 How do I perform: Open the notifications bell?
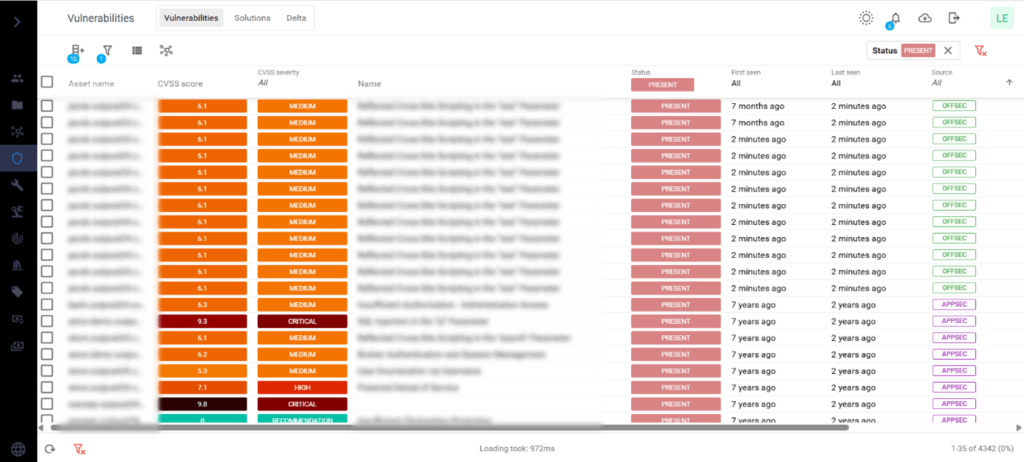pyautogui.click(x=894, y=18)
